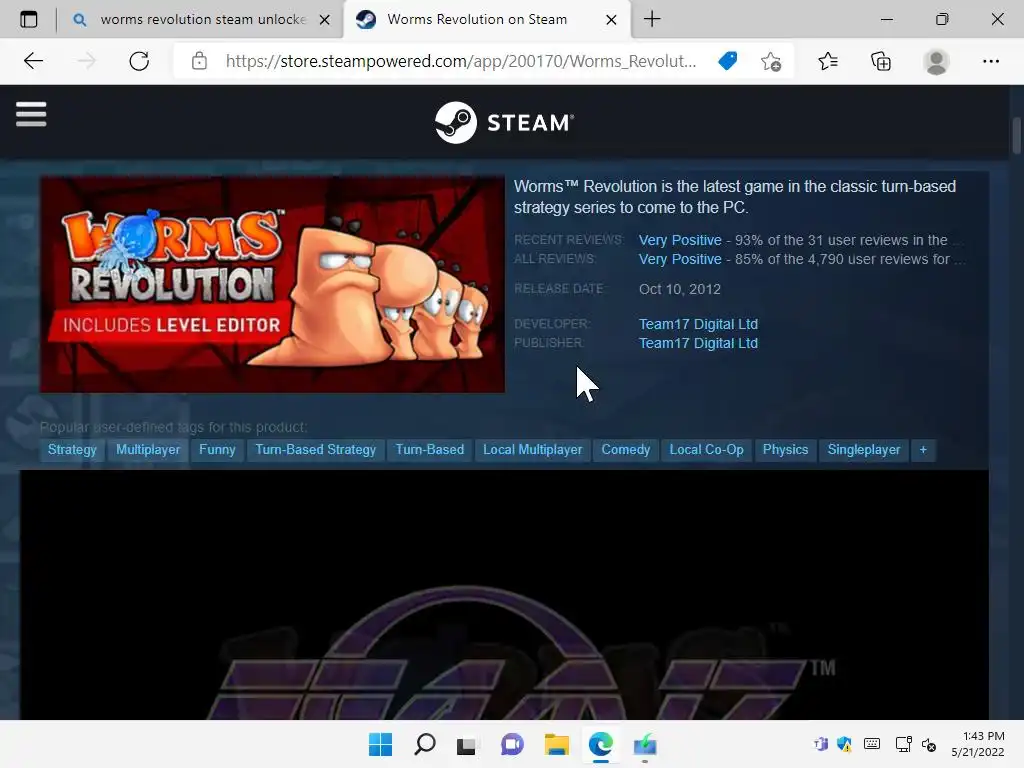Viewport: 1024px width, 768px height.
Task: Close the worms revolution search tab
Action: pos(325,20)
